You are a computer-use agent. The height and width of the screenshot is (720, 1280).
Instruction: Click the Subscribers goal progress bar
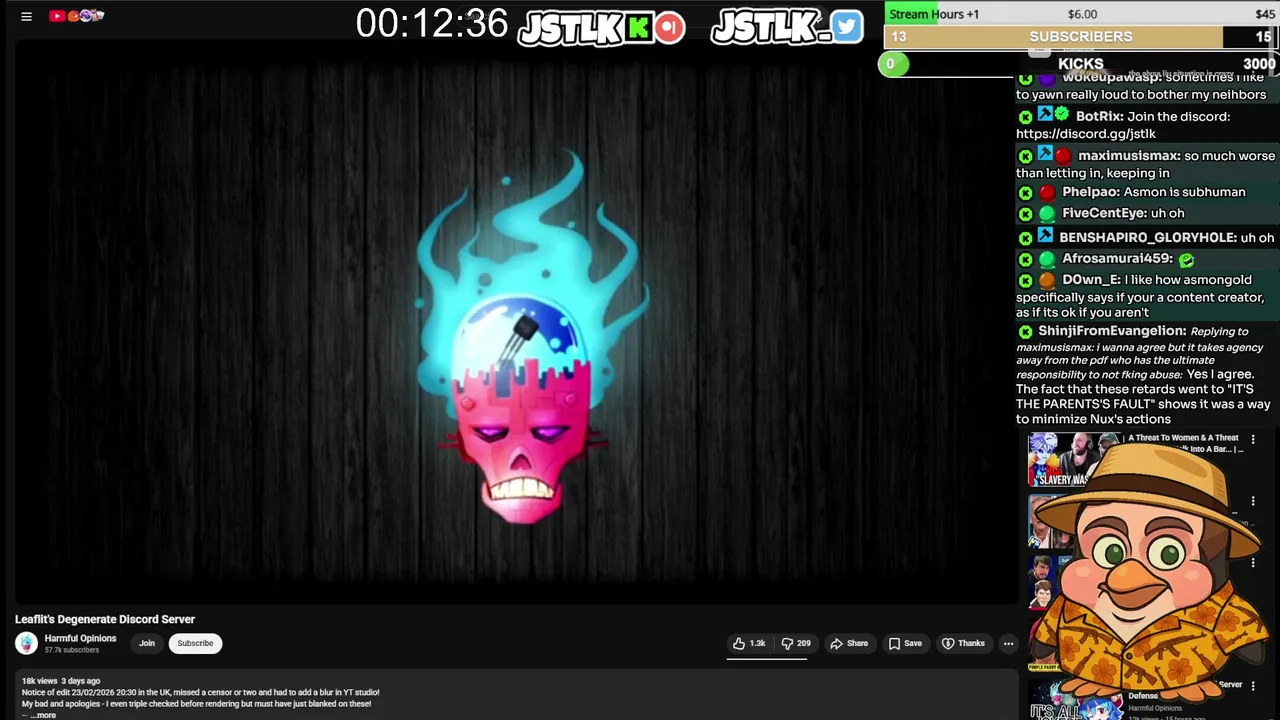click(1081, 37)
